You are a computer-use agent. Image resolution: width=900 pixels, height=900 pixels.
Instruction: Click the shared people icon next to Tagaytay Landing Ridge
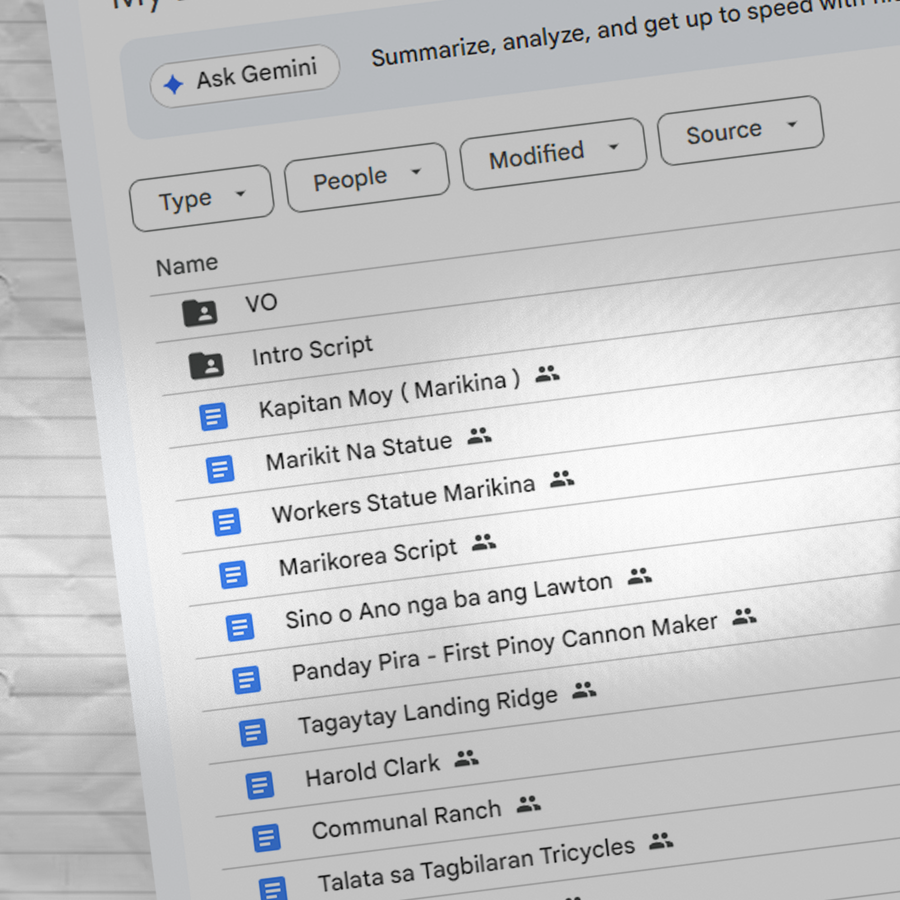coord(585,689)
